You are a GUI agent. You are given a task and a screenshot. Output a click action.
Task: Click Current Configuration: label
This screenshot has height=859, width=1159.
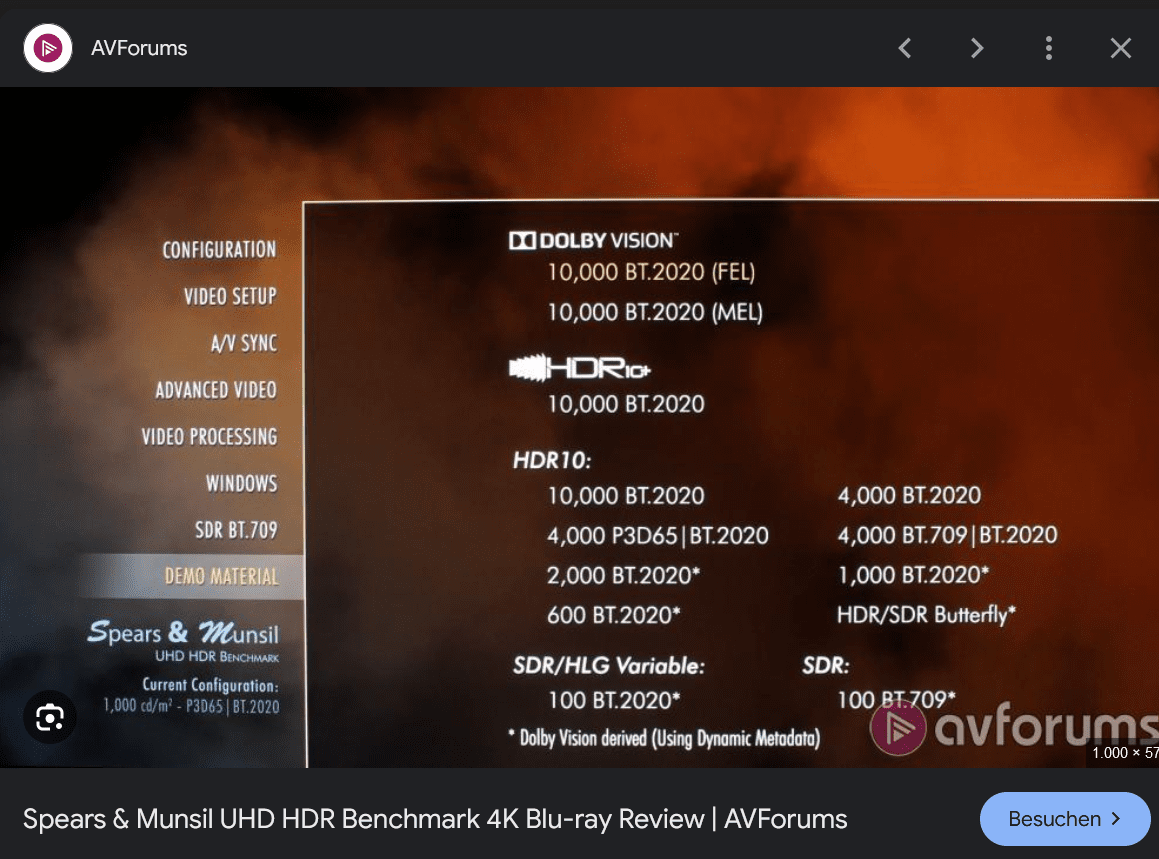(x=211, y=685)
